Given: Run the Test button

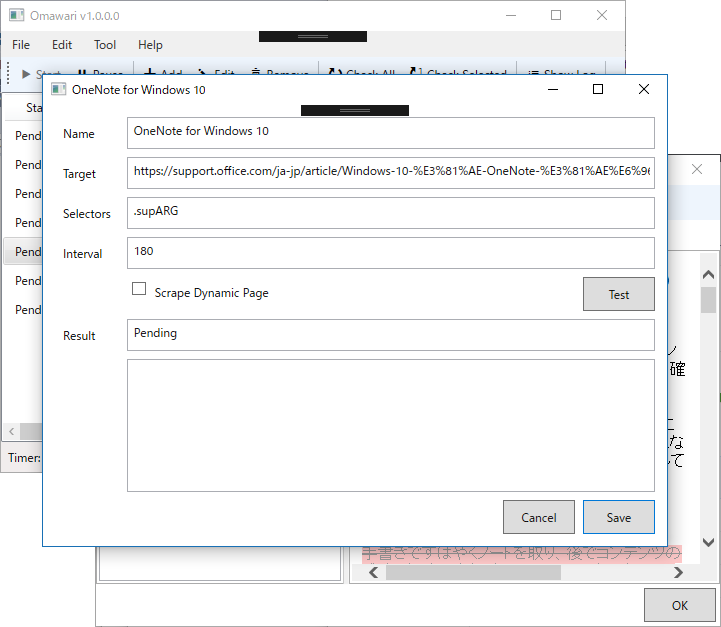Looking at the screenshot, I should click(x=618, y=294).
